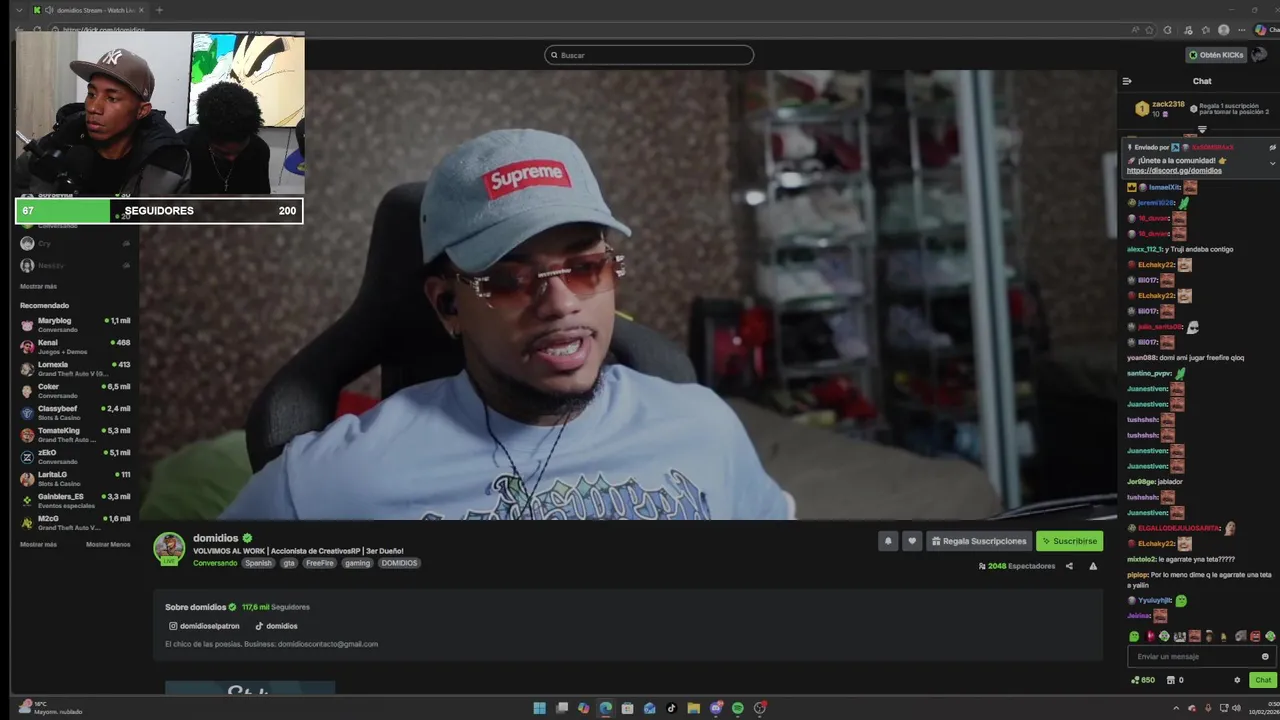Open Maryblog recommended channel
Screen dimensions: 1280x720
(x=75, y=324)
